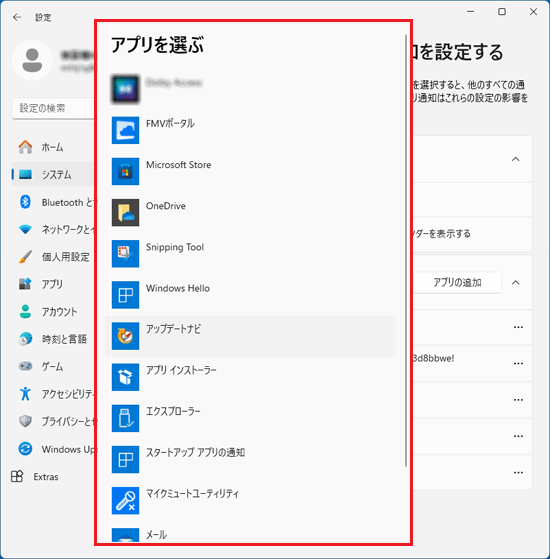The image size is (550, 559).
Task: Open more options on fourth app row
Action: click(x=518, y=436)
